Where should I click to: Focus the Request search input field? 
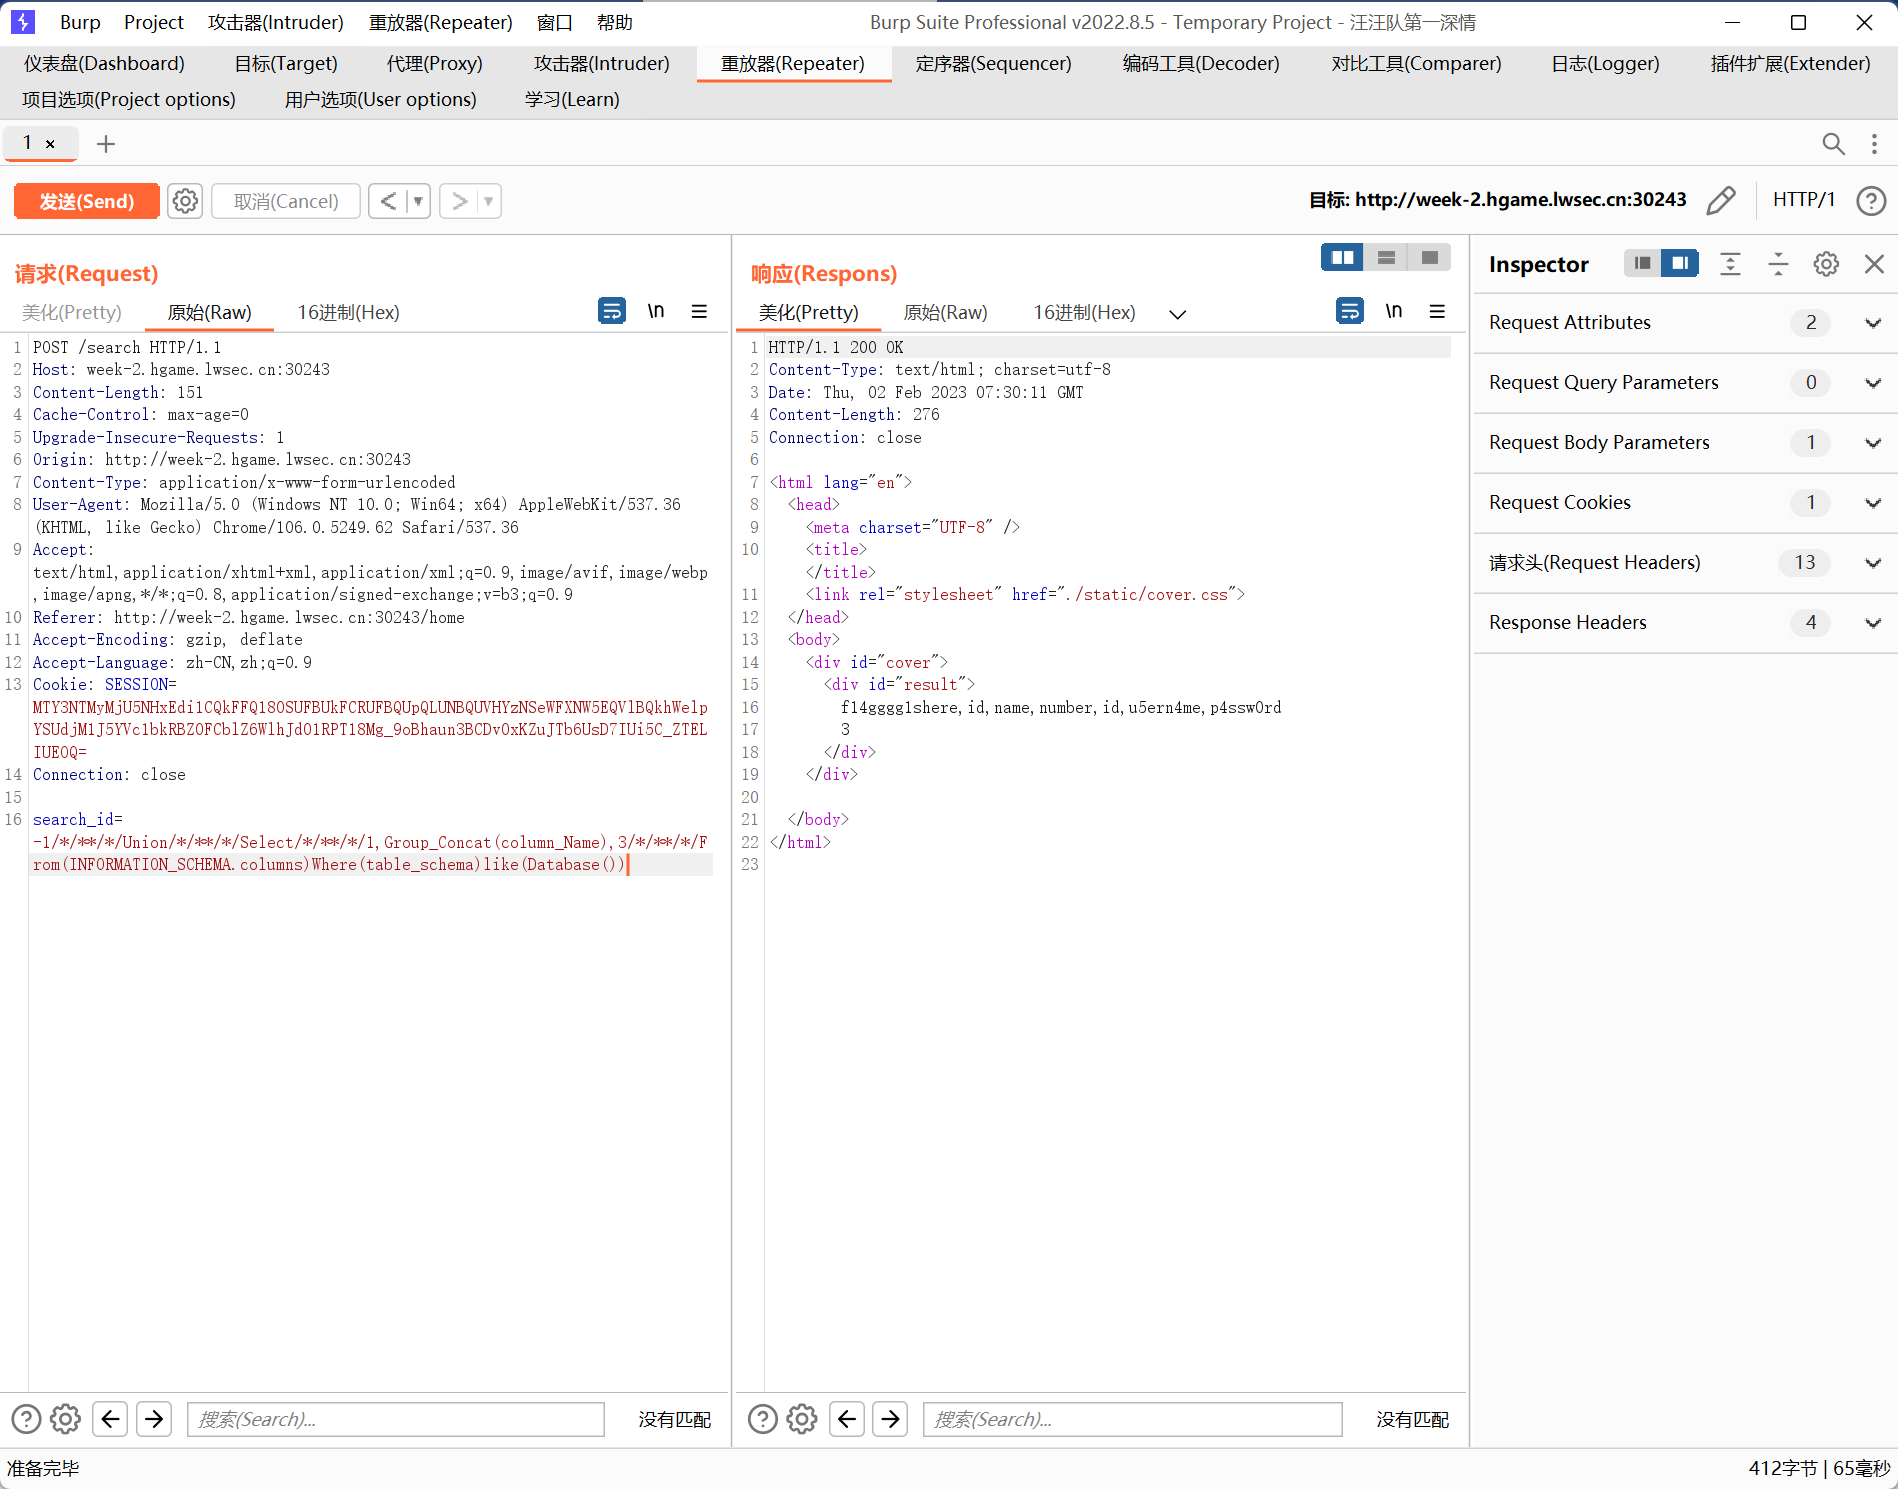tap(396, 1419)
